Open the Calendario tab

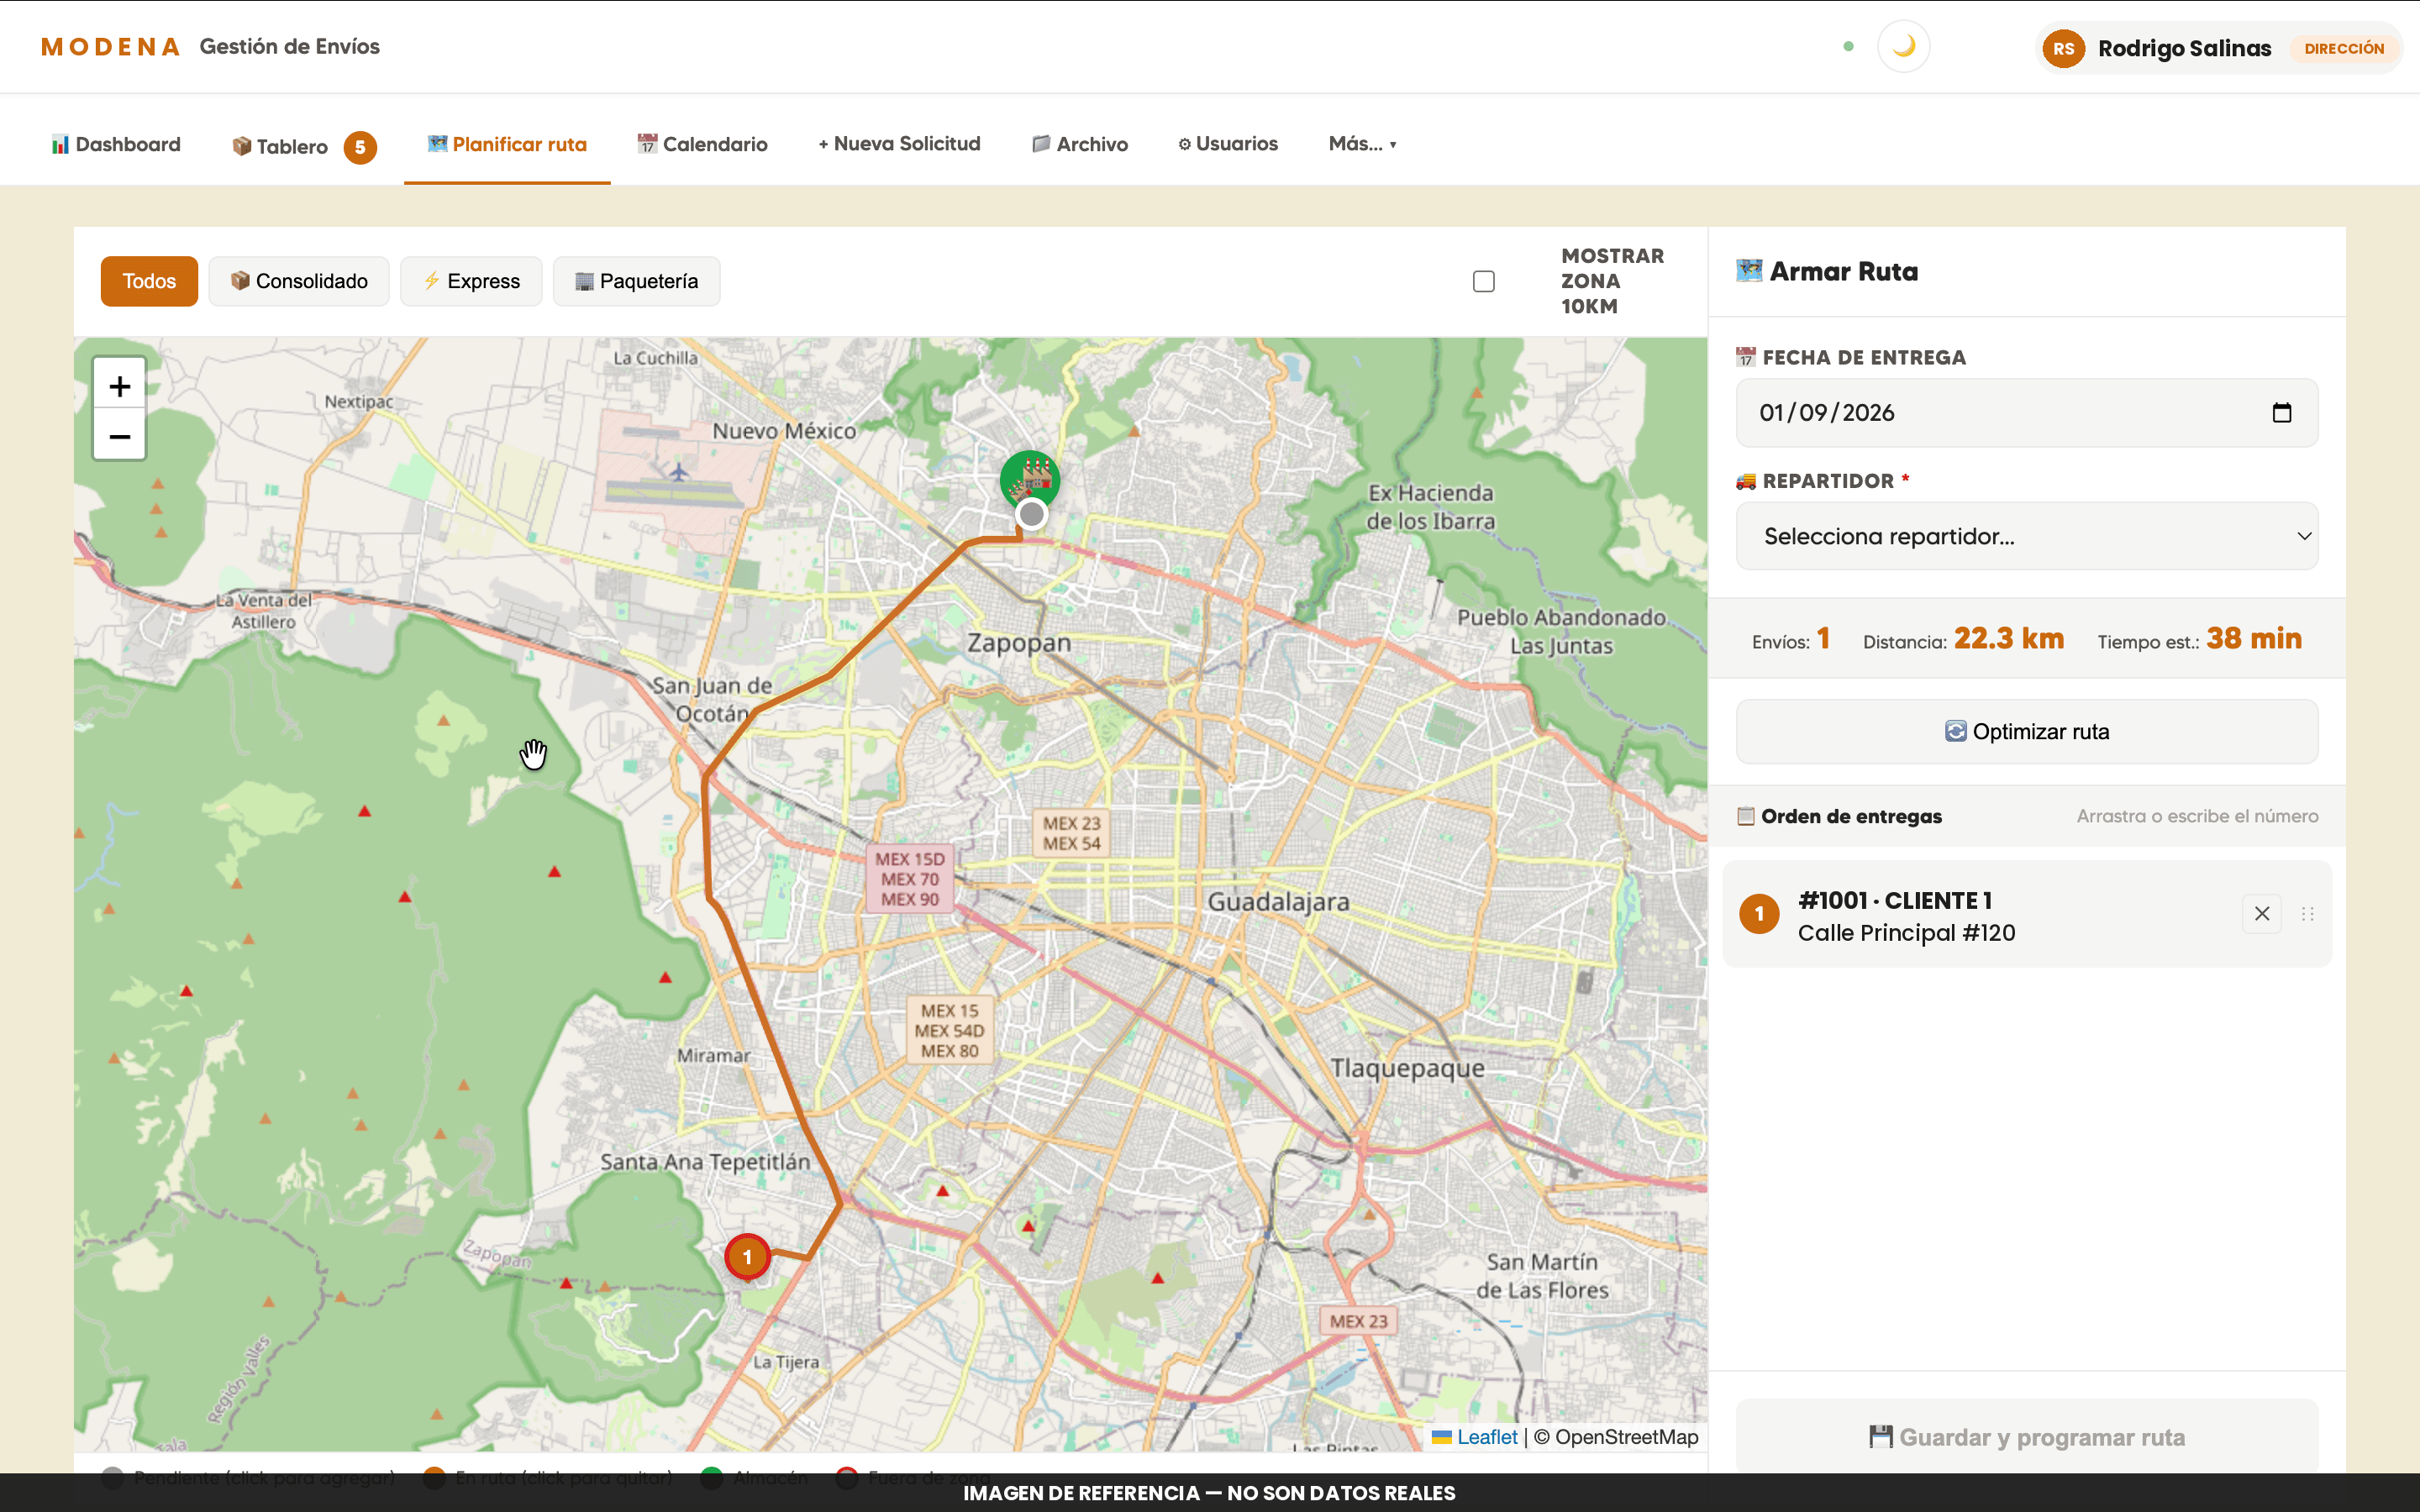[702, 144]
